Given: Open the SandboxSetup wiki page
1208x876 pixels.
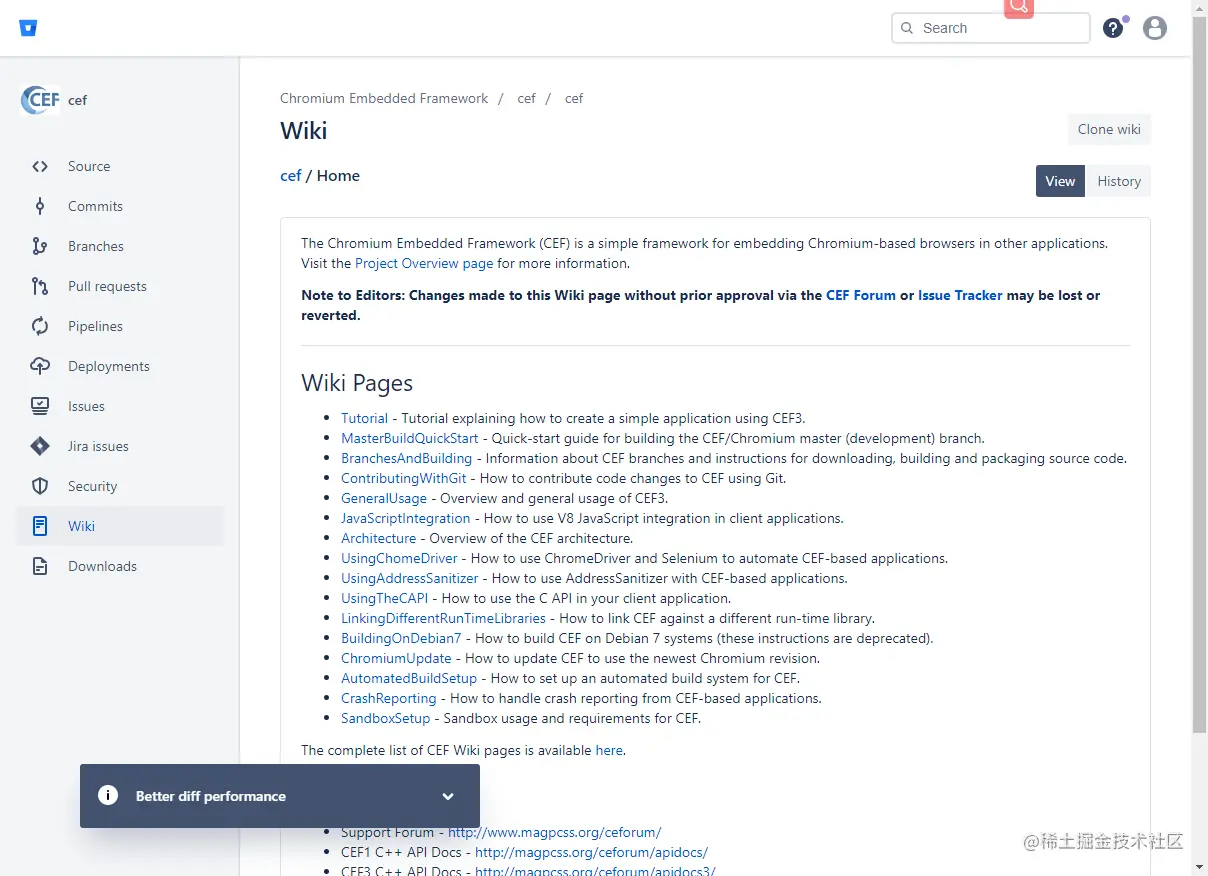Looking at the screenshot, I should (385, 719).
